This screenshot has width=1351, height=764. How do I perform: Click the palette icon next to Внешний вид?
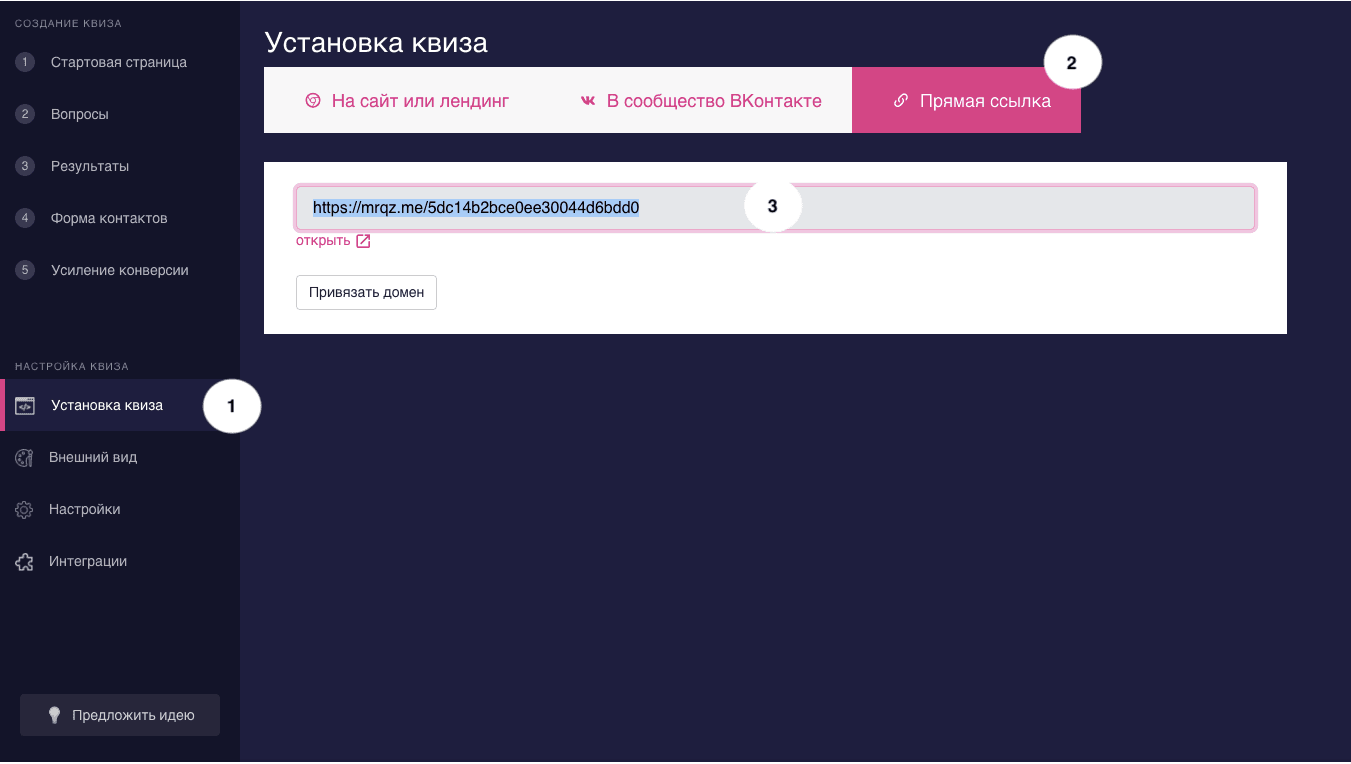point(24,457)
